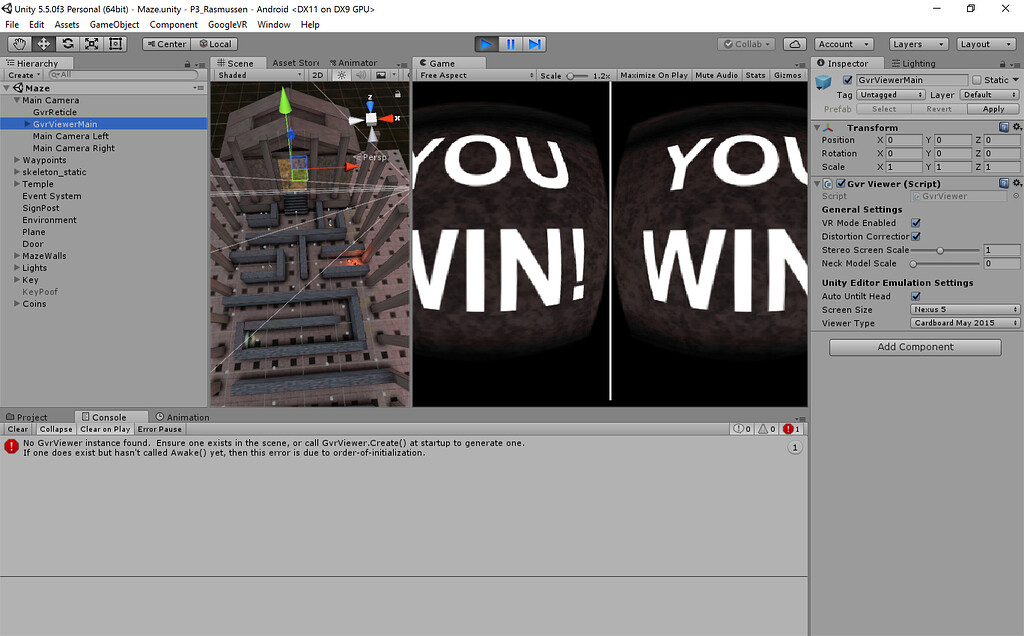The image size is (1024, 636).
Task: Open the Screen Size dropdown showing Nexus 5
Action: pos(963,309)
